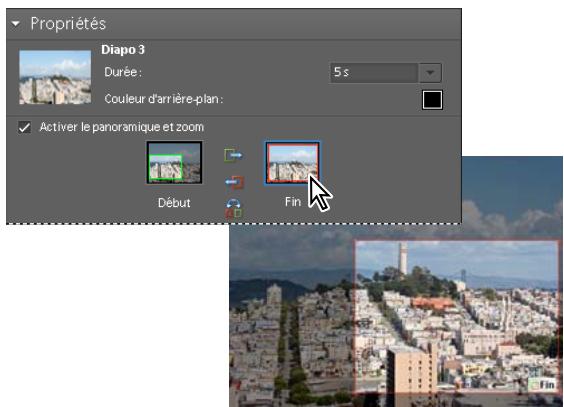Image resolution: width=564 pixels, height=407 pixels.
Task: Toggle Activer le panoramique et zoom checkbox
Action: coord(24,127)
